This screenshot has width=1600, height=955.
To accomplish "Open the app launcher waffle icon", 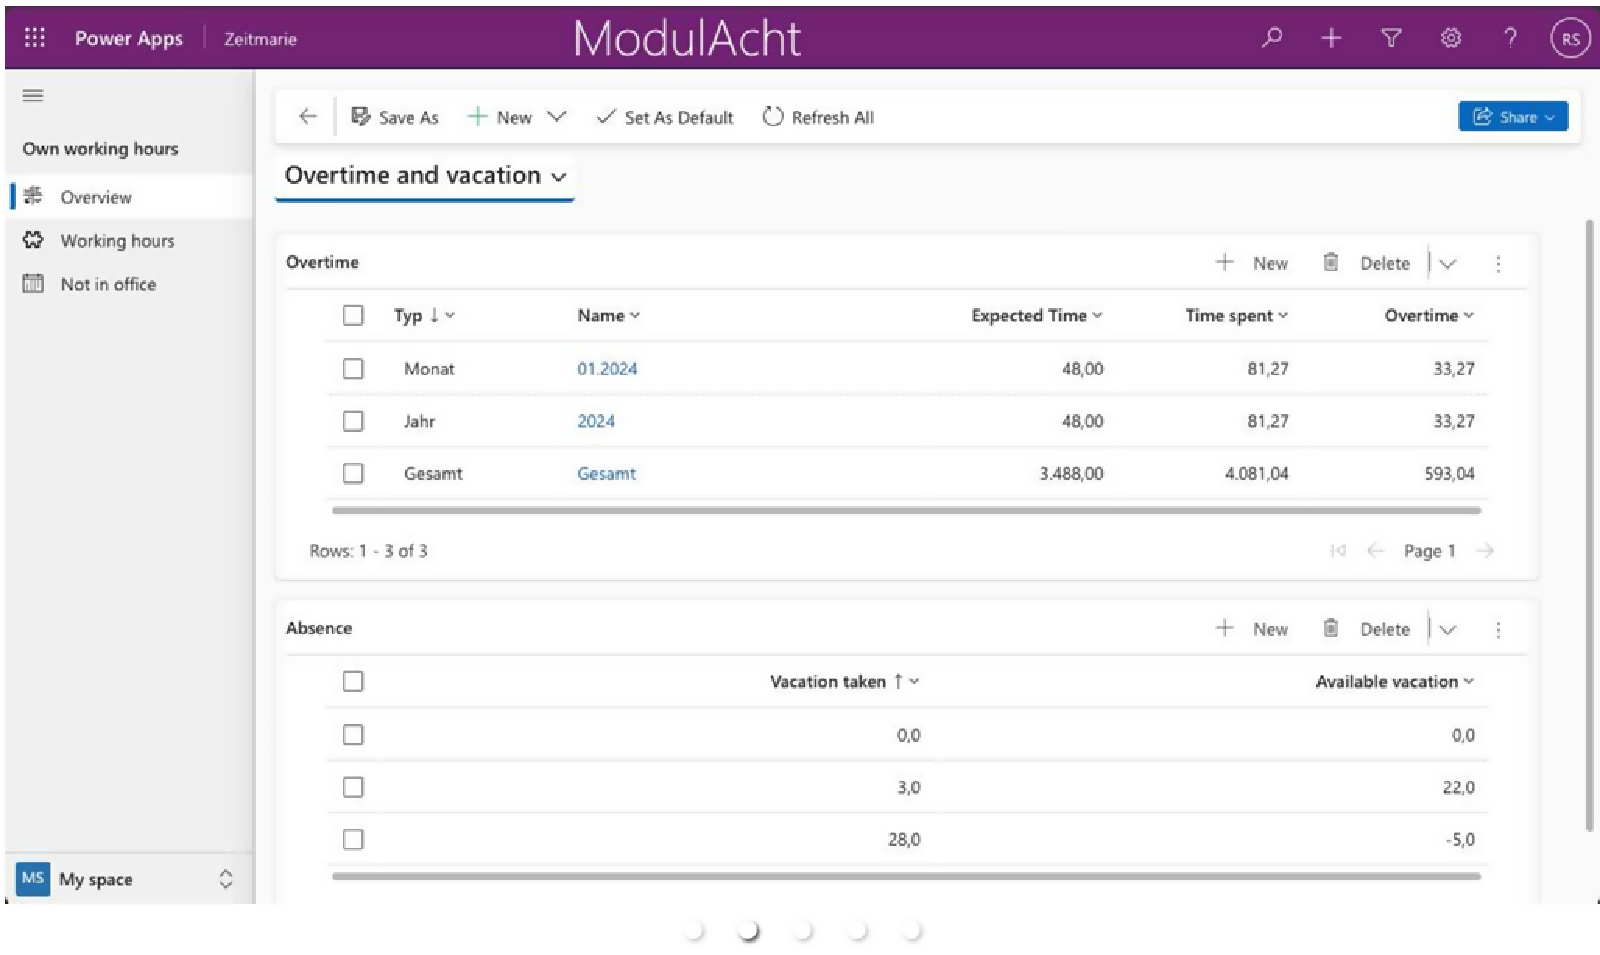I will click(x=35, y=38).
